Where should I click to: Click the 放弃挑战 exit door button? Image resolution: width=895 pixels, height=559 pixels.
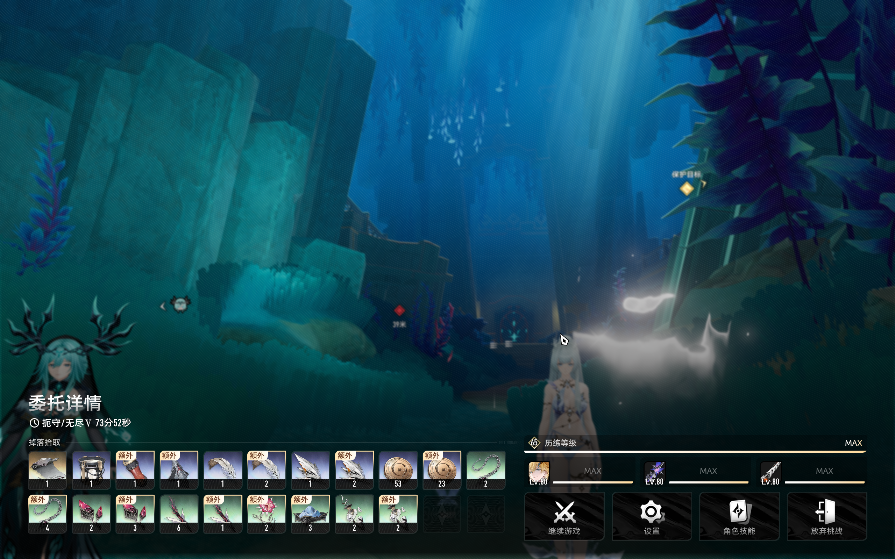pos(826,515)
